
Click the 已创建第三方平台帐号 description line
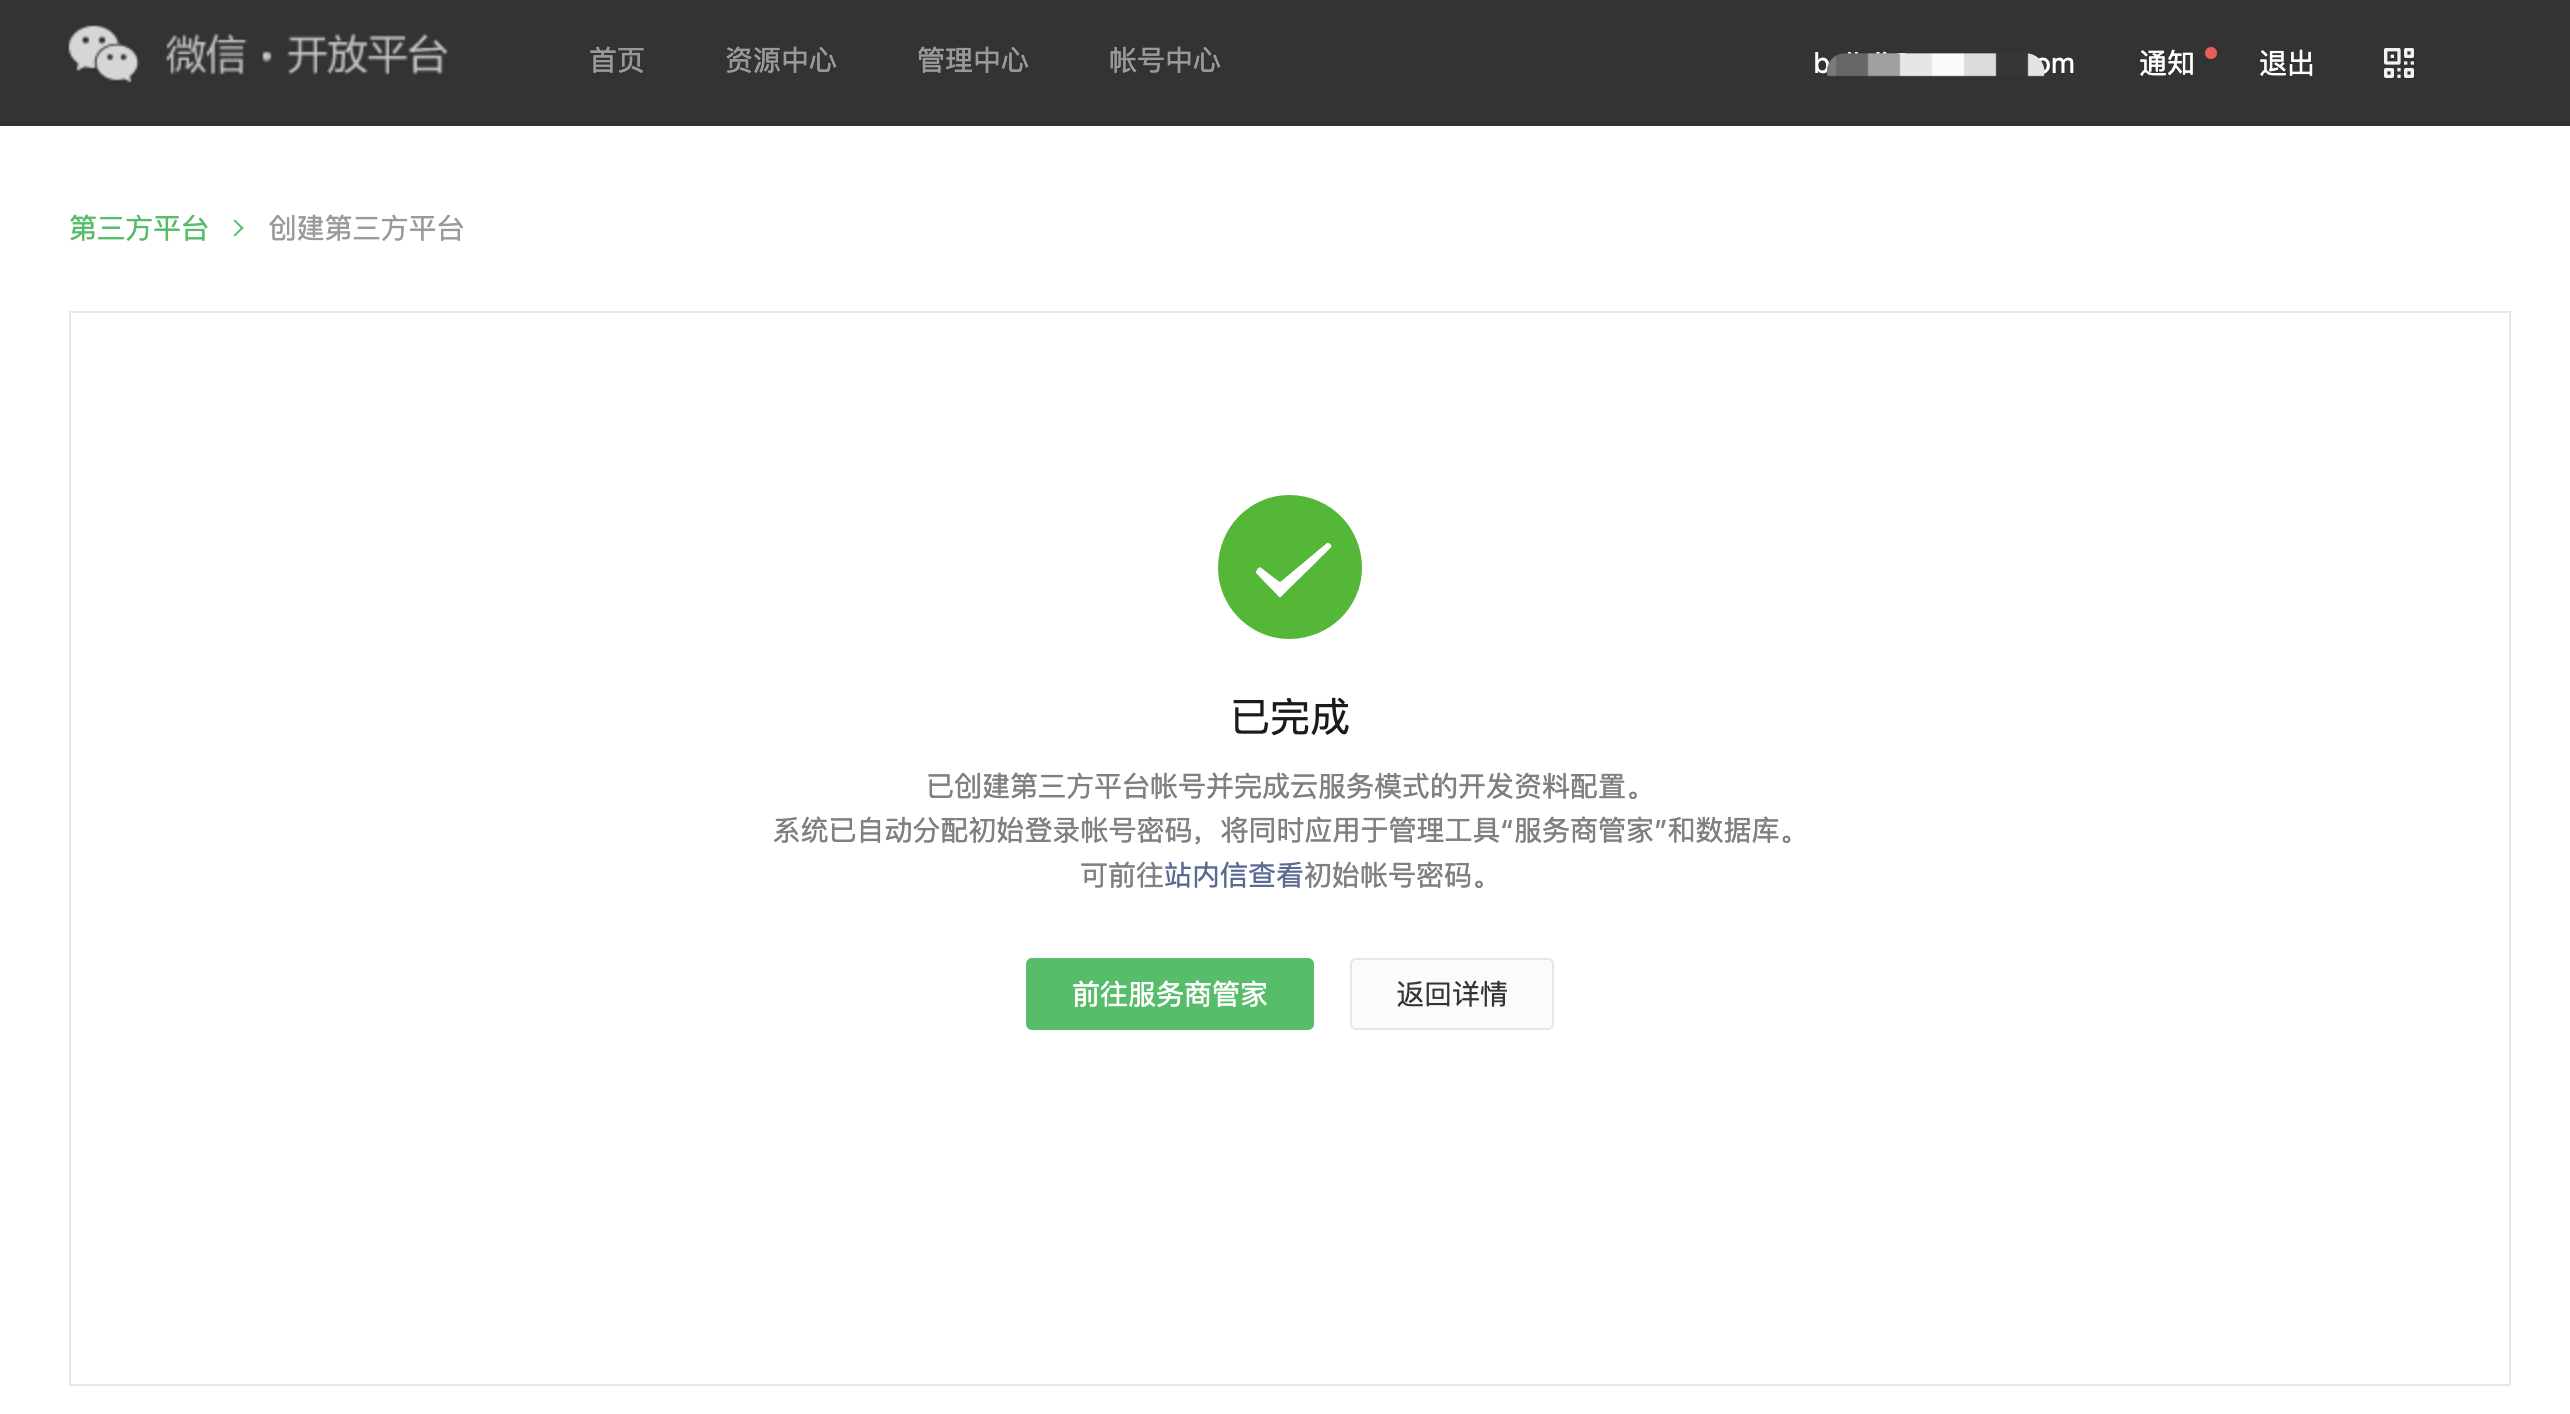[x=1284, y=786]
